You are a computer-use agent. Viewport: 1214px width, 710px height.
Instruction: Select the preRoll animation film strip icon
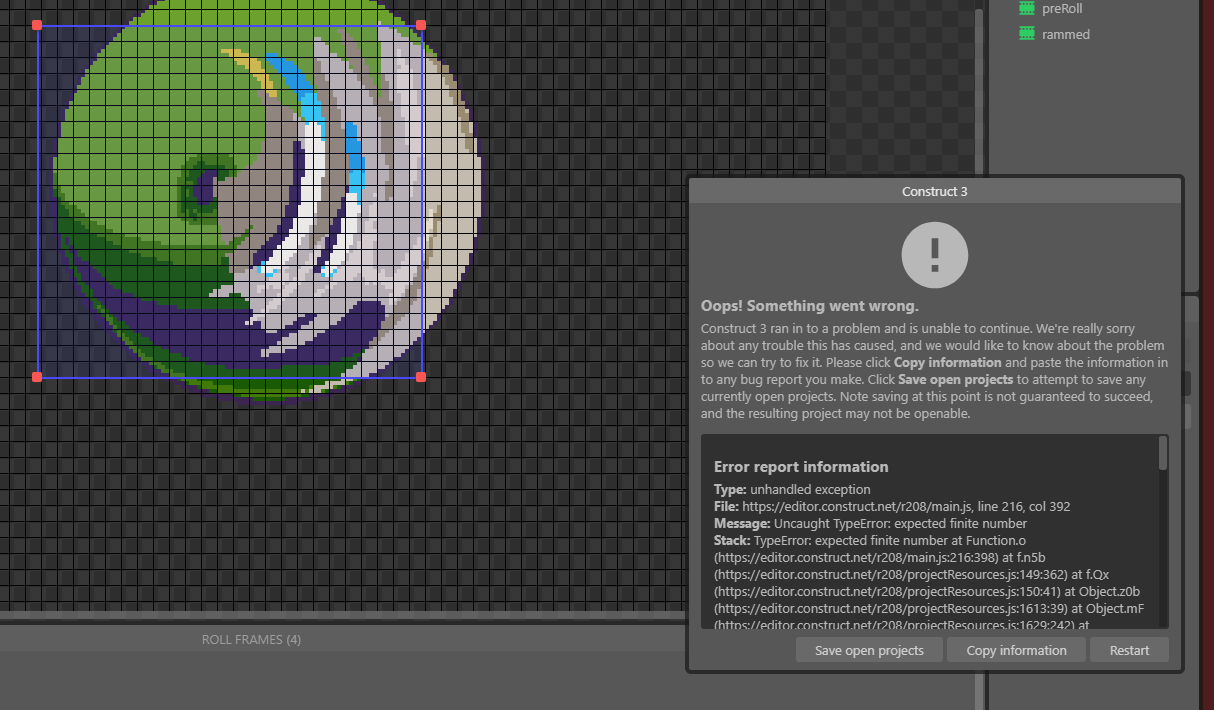tap(1026, 8)
